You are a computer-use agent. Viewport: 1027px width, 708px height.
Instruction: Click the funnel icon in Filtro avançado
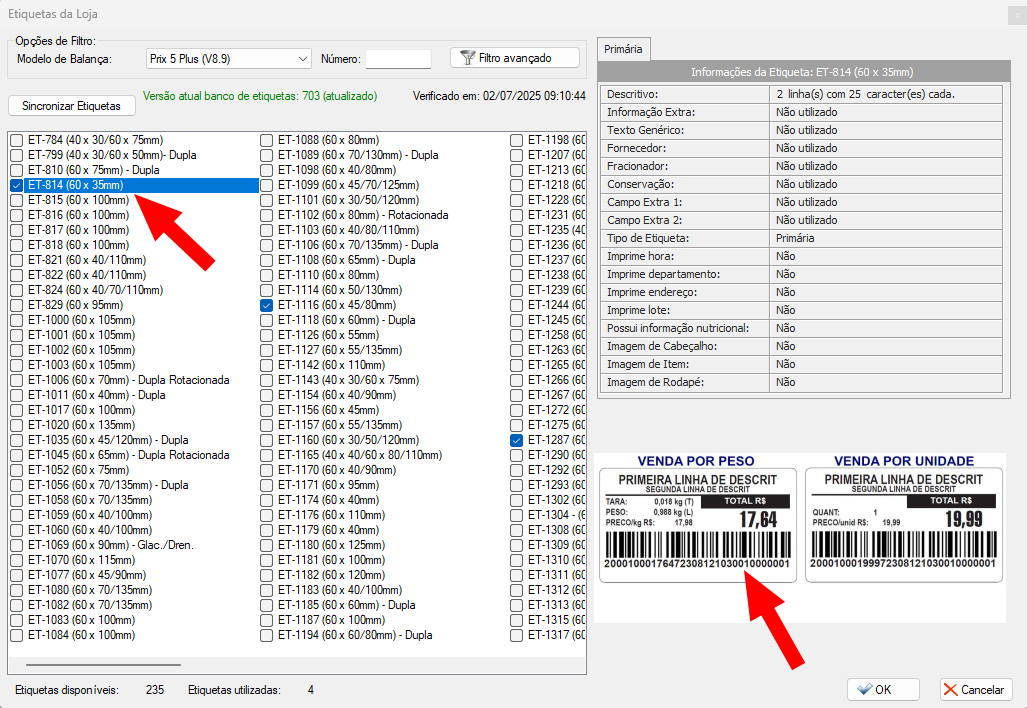(x=467, y=58)
